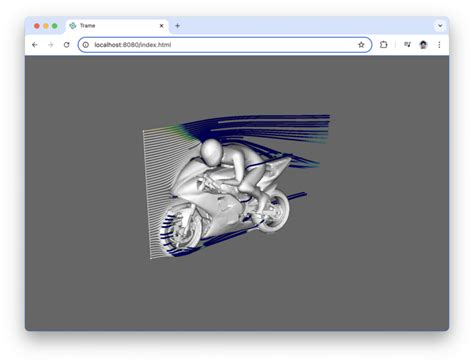Click the rider's helmet in the 3D view

[211, 152]
